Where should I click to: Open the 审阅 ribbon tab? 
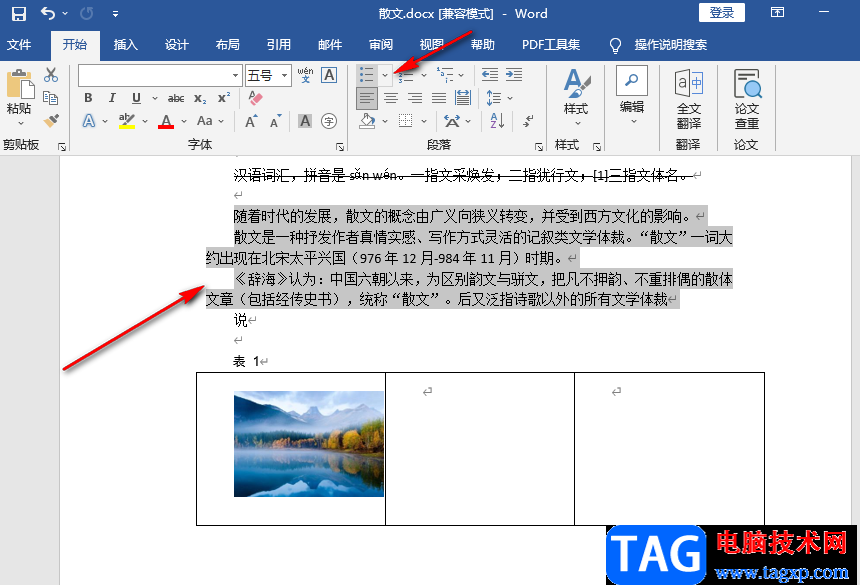(381, 45)
